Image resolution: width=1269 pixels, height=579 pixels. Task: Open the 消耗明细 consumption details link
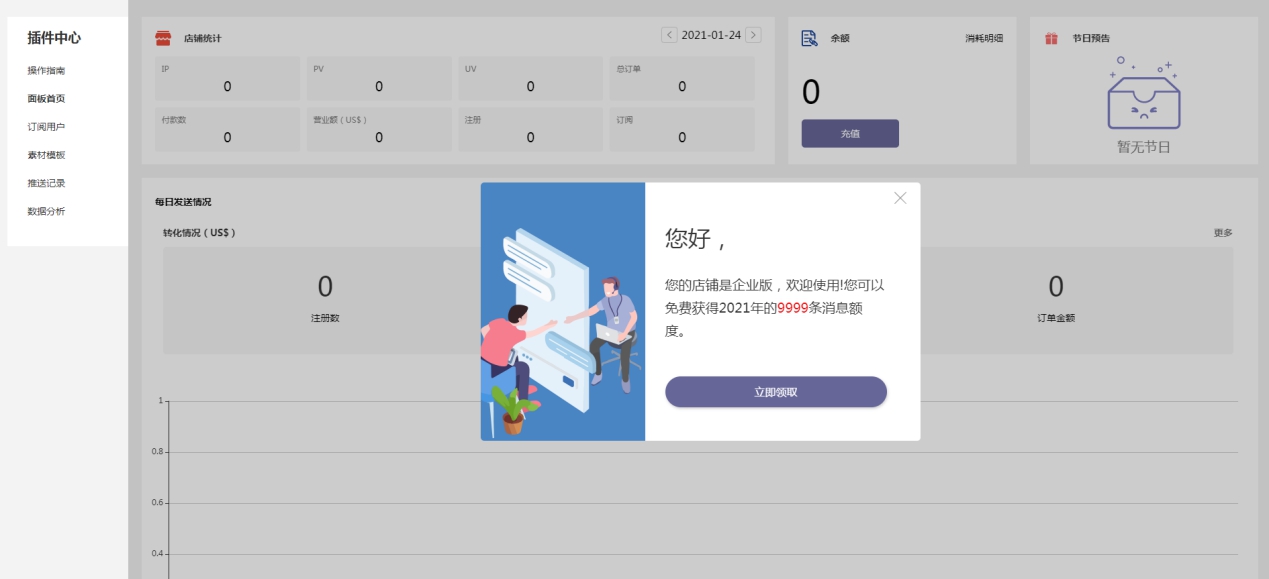983,38
